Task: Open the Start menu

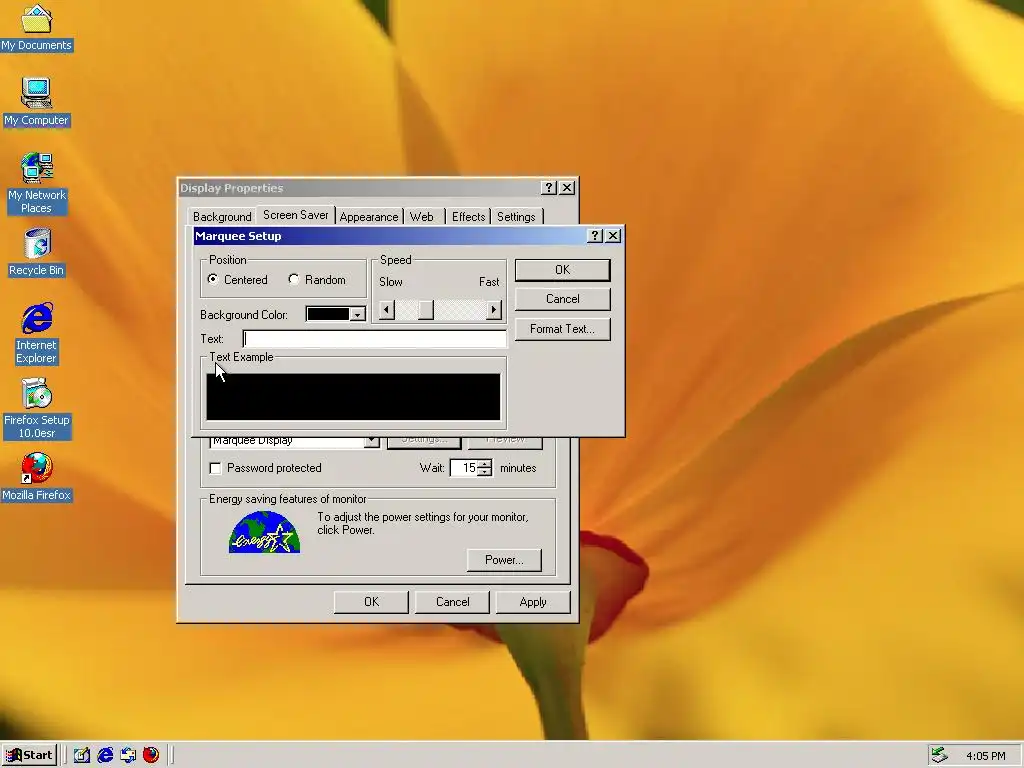Action: 29,755
